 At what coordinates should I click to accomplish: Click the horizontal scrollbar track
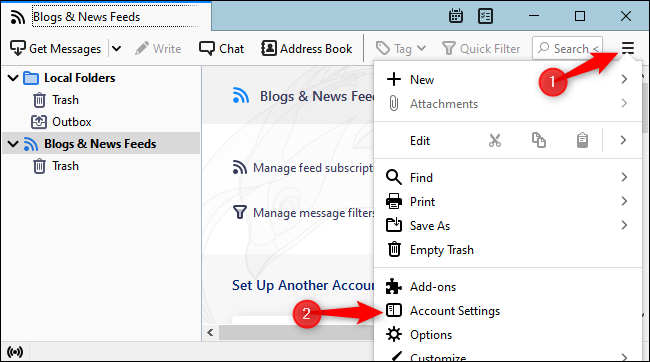(x=296, y=333)
